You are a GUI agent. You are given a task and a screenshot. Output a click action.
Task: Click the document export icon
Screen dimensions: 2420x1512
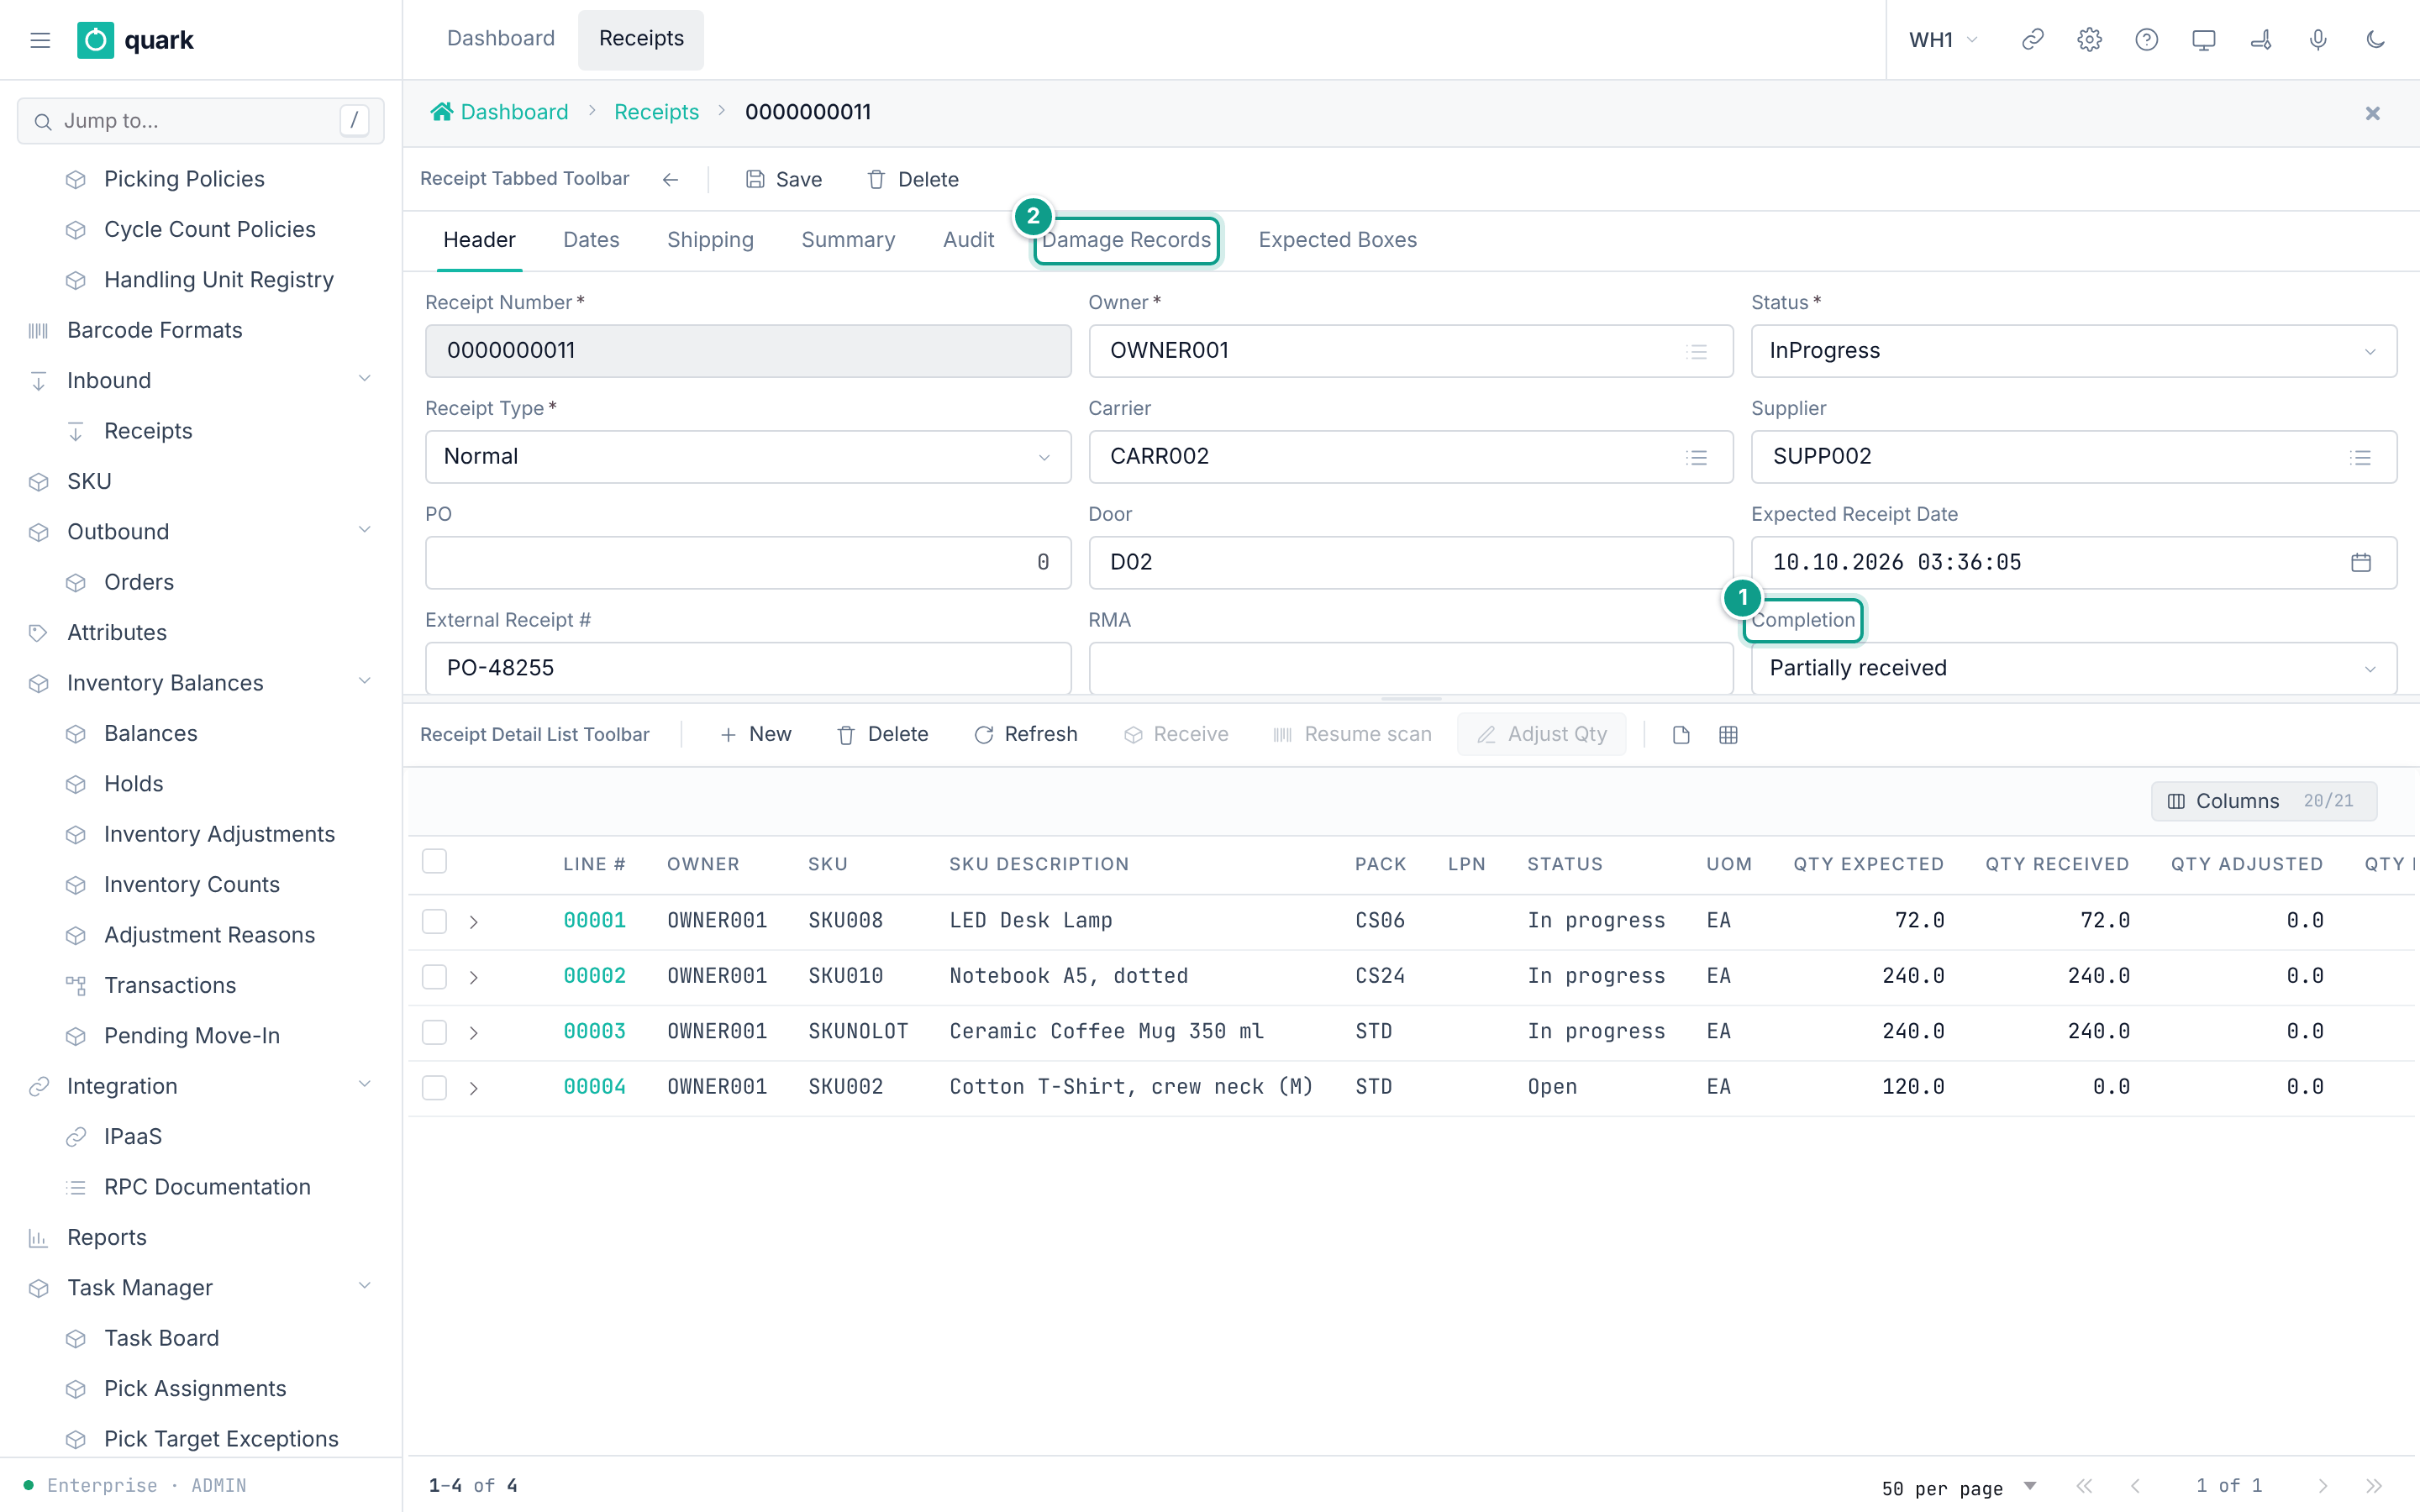coord(1681,735)
